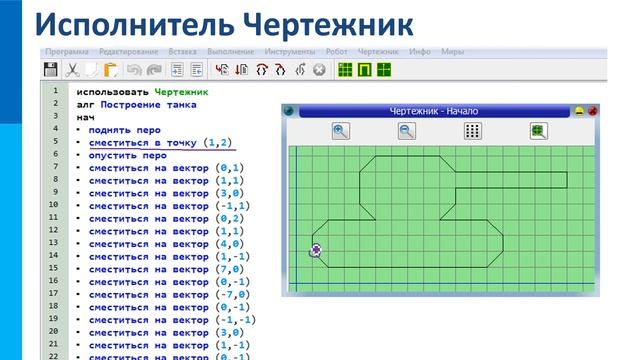Click line number 1 in the gutter
This screenshot has height=360, width=640.
click(x=55, y=90)
